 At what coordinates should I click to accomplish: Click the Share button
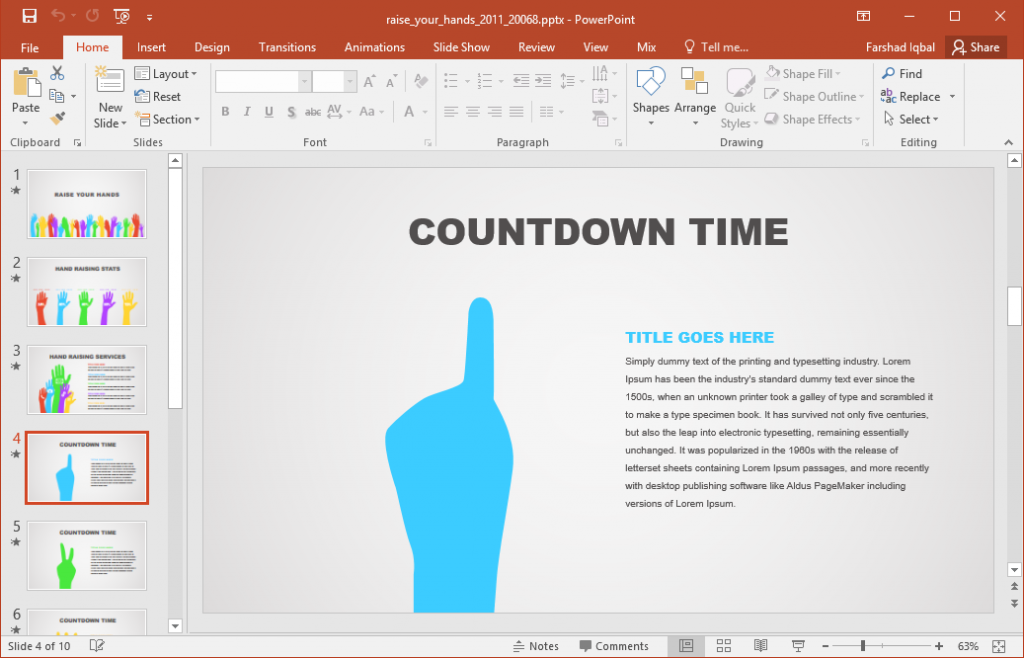pos(976,47)
